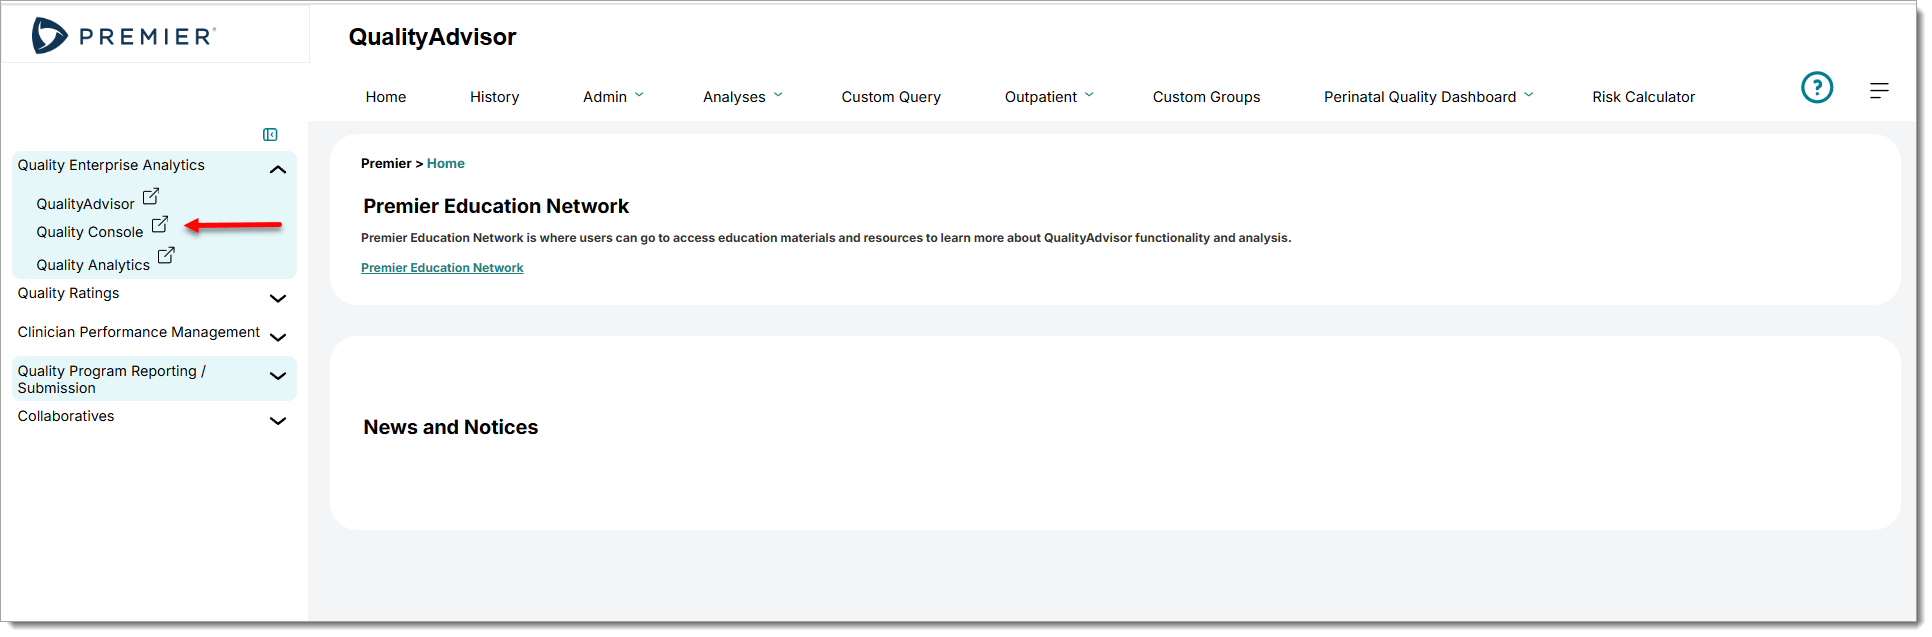This screenshot has width=1932, height=637.
Task: Follow the Premier Education Network link
Action: 442,268
